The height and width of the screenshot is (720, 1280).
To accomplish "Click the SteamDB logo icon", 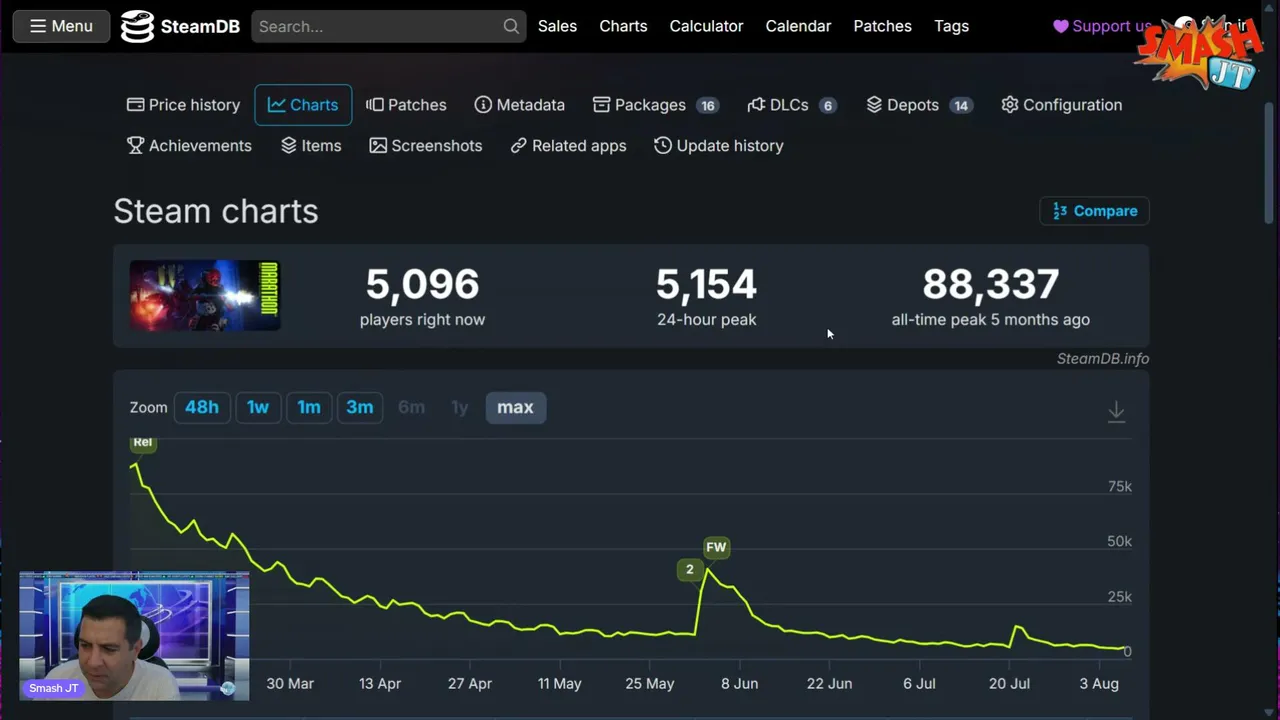I will pos(137,27).
